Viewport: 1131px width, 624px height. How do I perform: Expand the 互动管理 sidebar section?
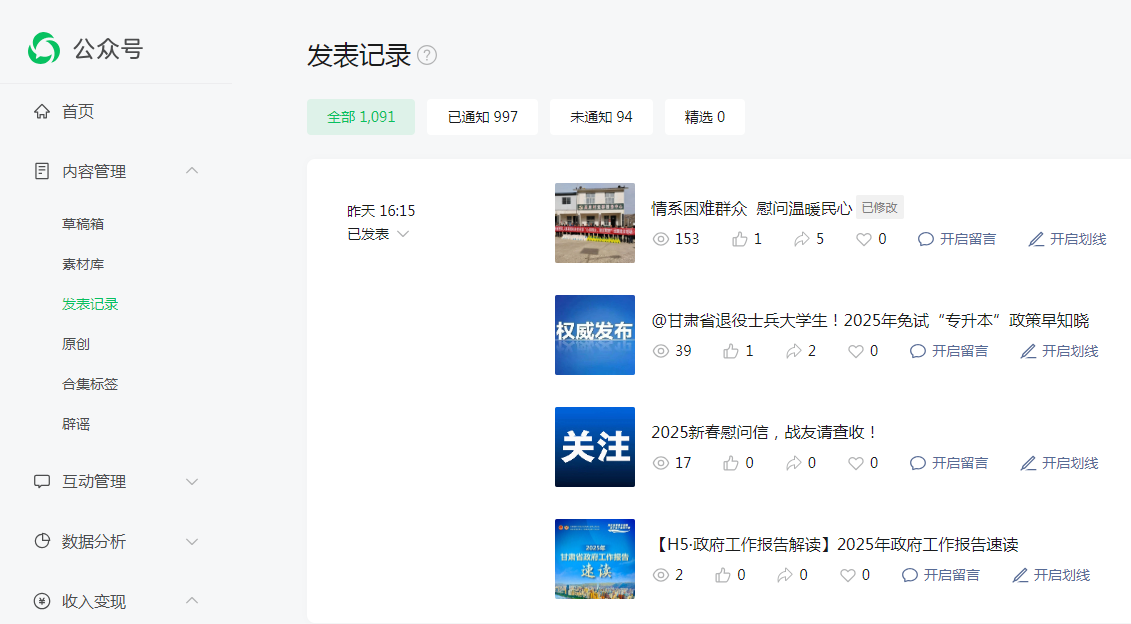[x=192, y=481]
